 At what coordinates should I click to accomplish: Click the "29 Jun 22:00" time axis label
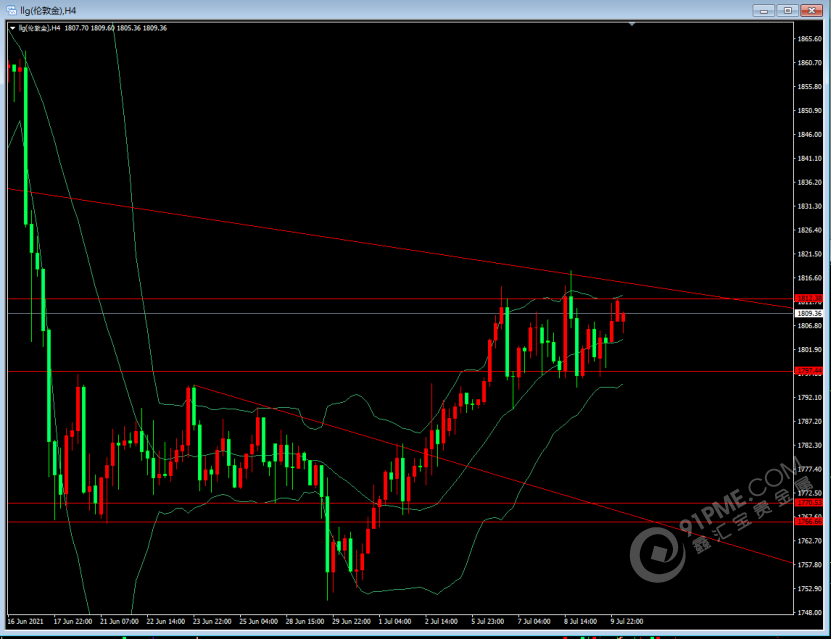(x=351, y=621)
